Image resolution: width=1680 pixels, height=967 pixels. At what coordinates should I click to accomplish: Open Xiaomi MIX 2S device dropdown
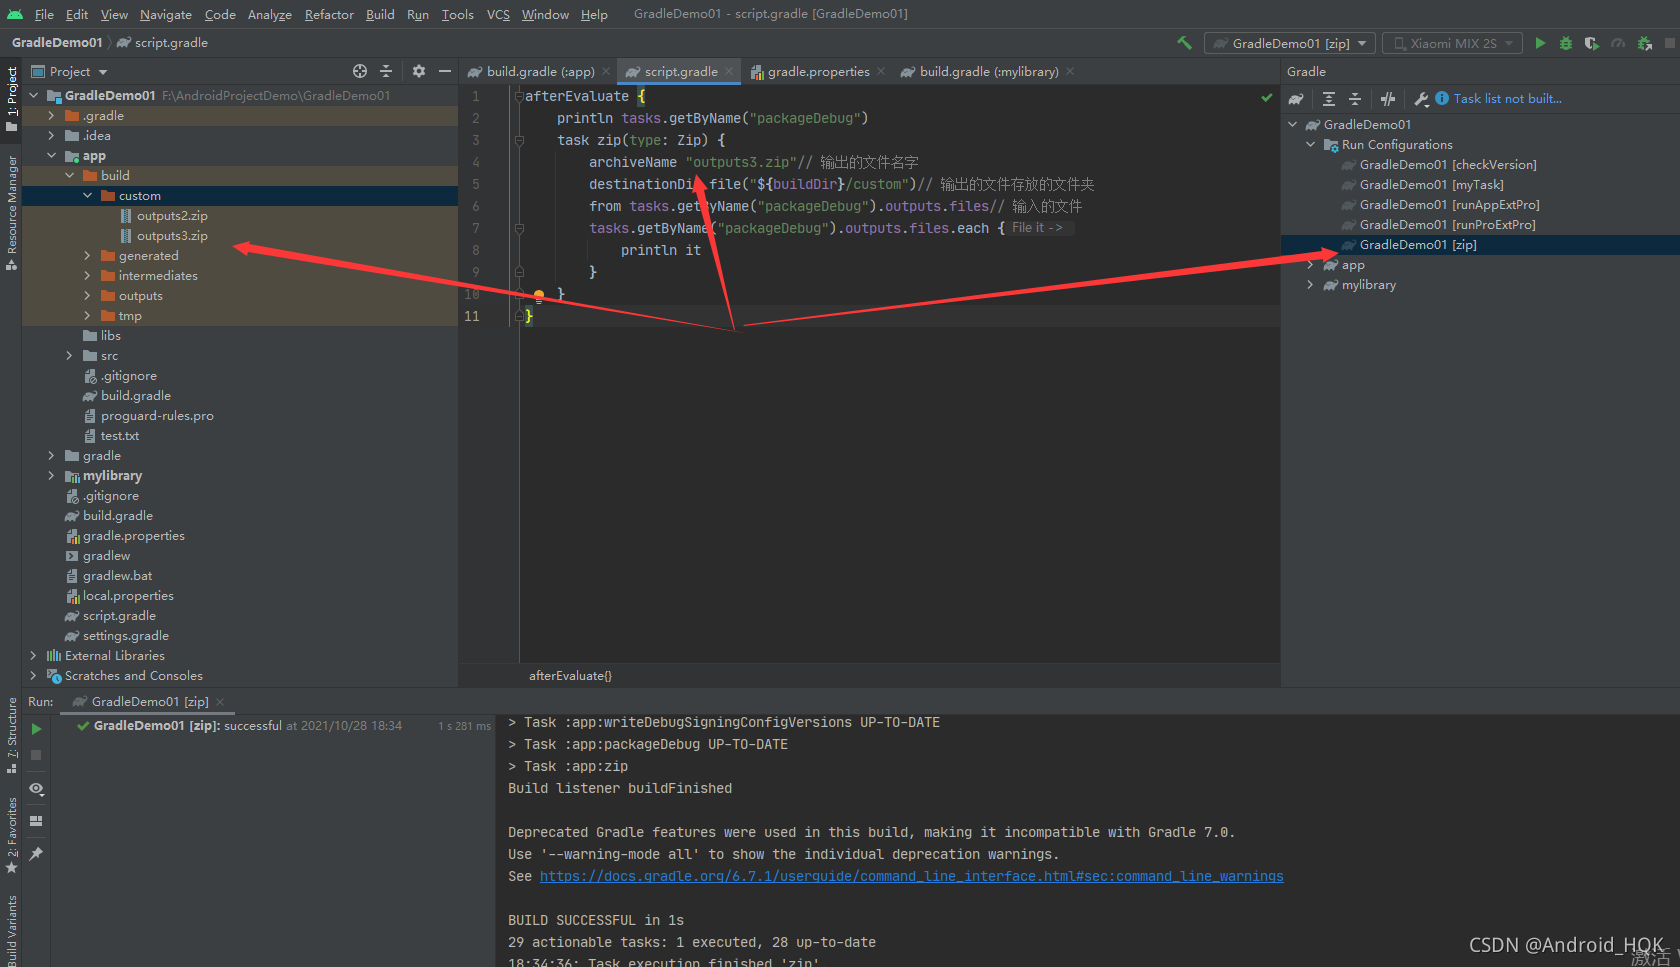click(x=1452, y=43)
